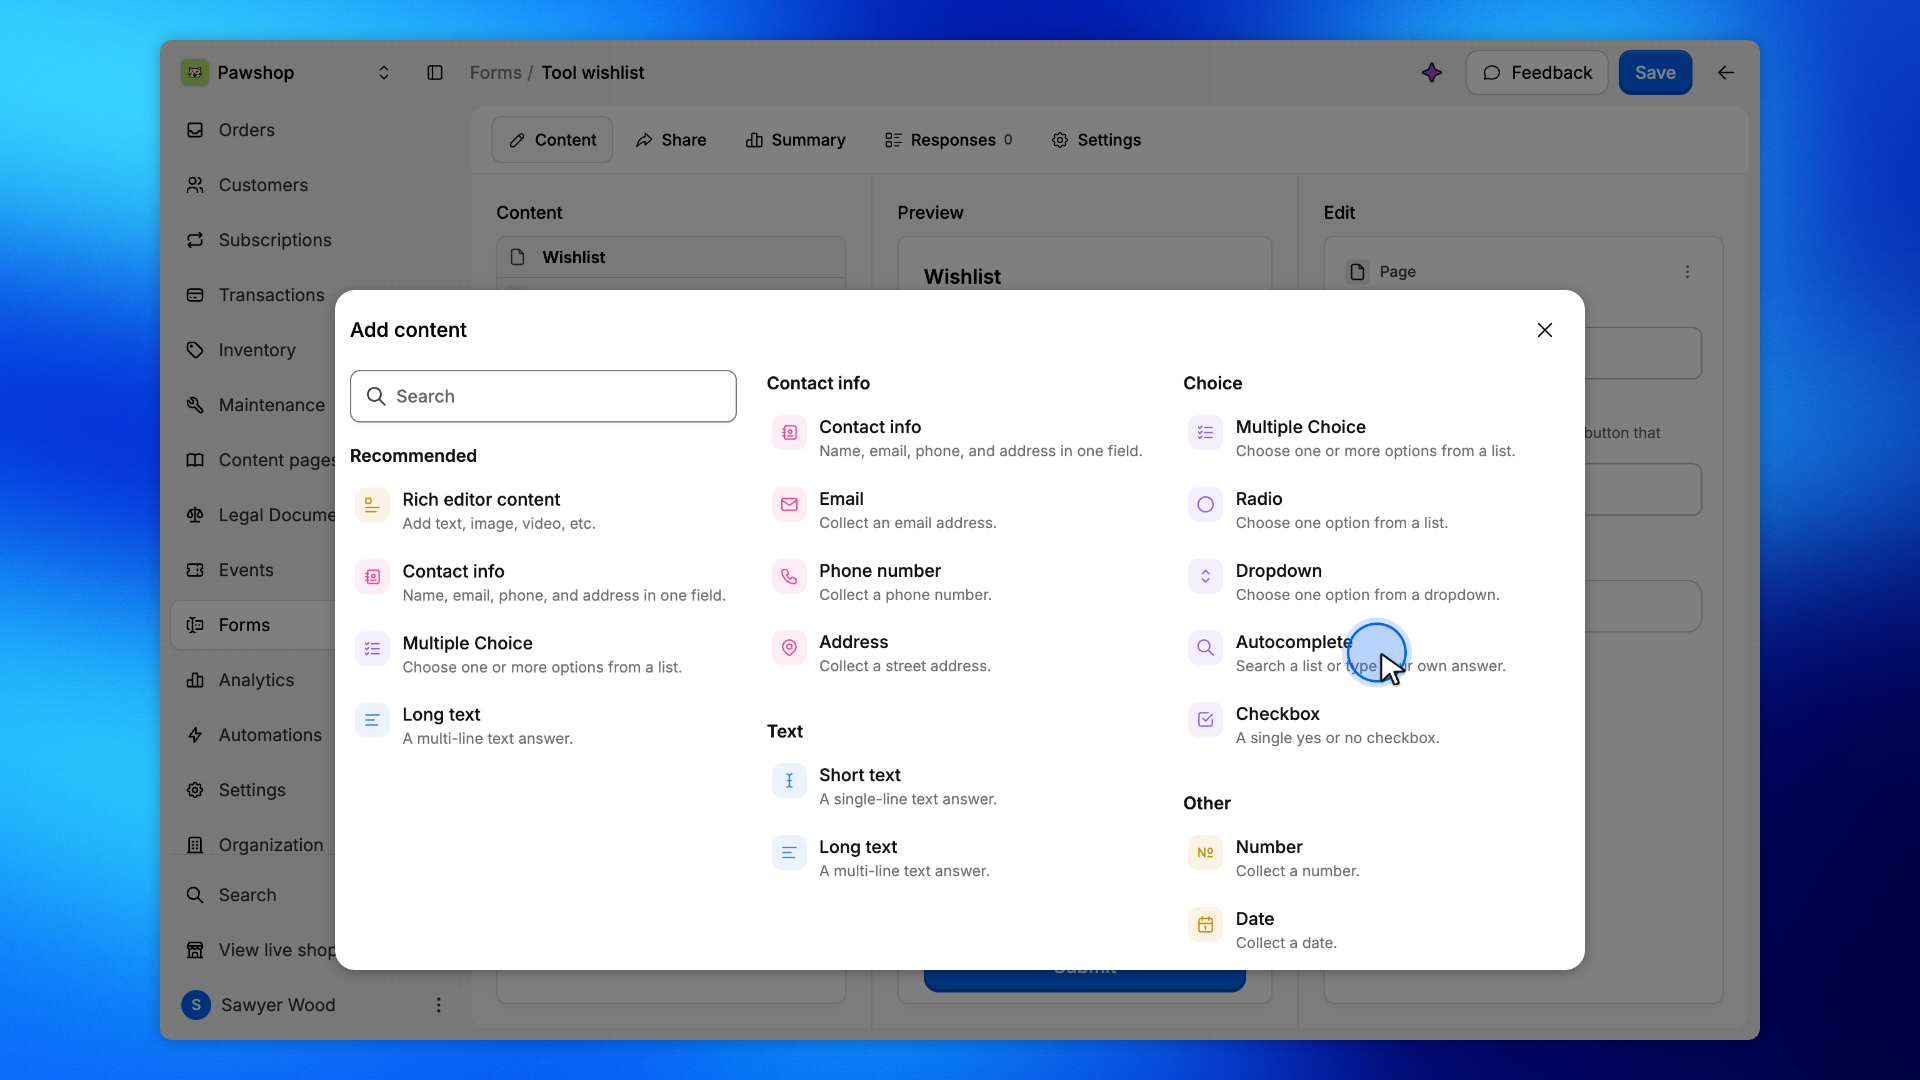Click the sidebar Search magnifier icon
The height and width of the screenshot is (1080, 1920).
click(x=195, y=895)
